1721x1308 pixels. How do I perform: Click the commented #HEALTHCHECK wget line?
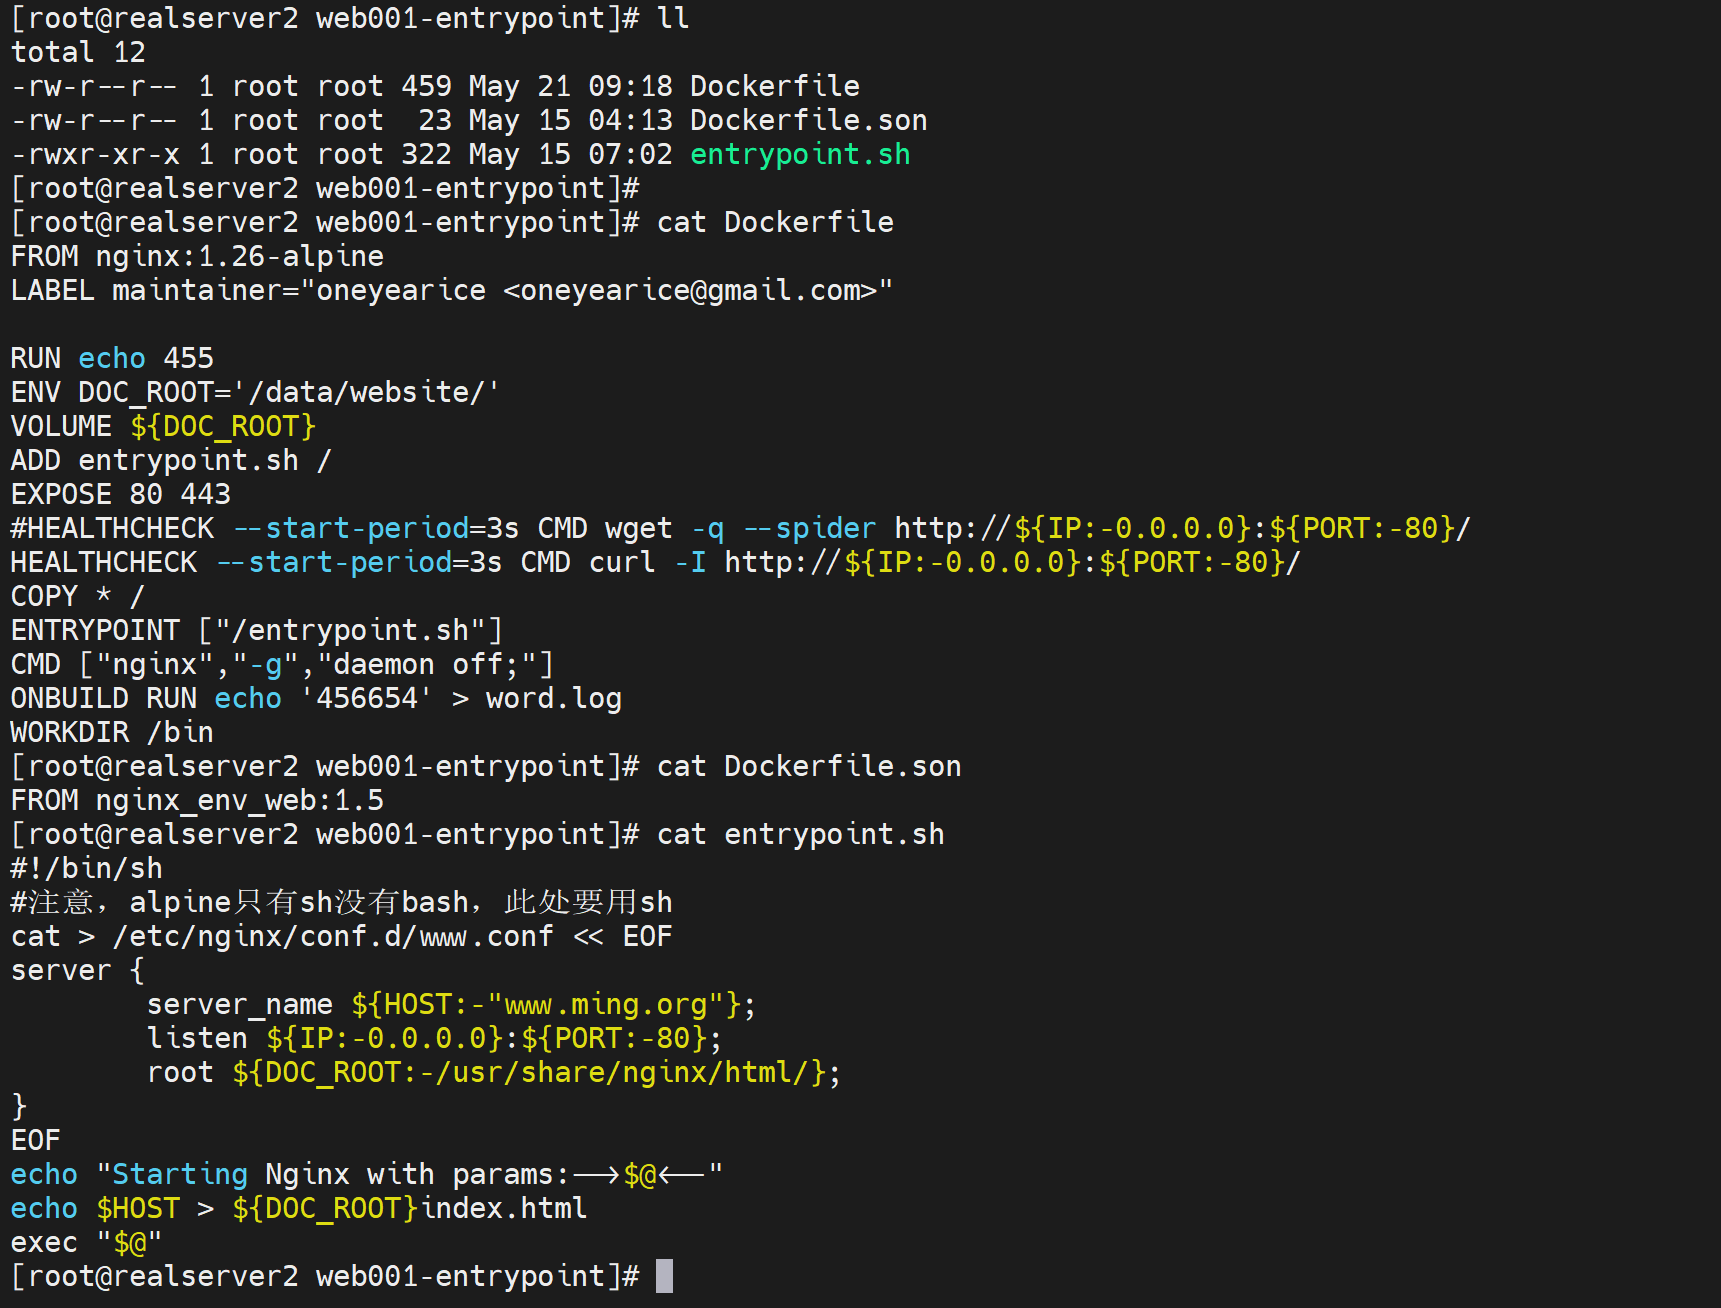[x=740, y=528]
